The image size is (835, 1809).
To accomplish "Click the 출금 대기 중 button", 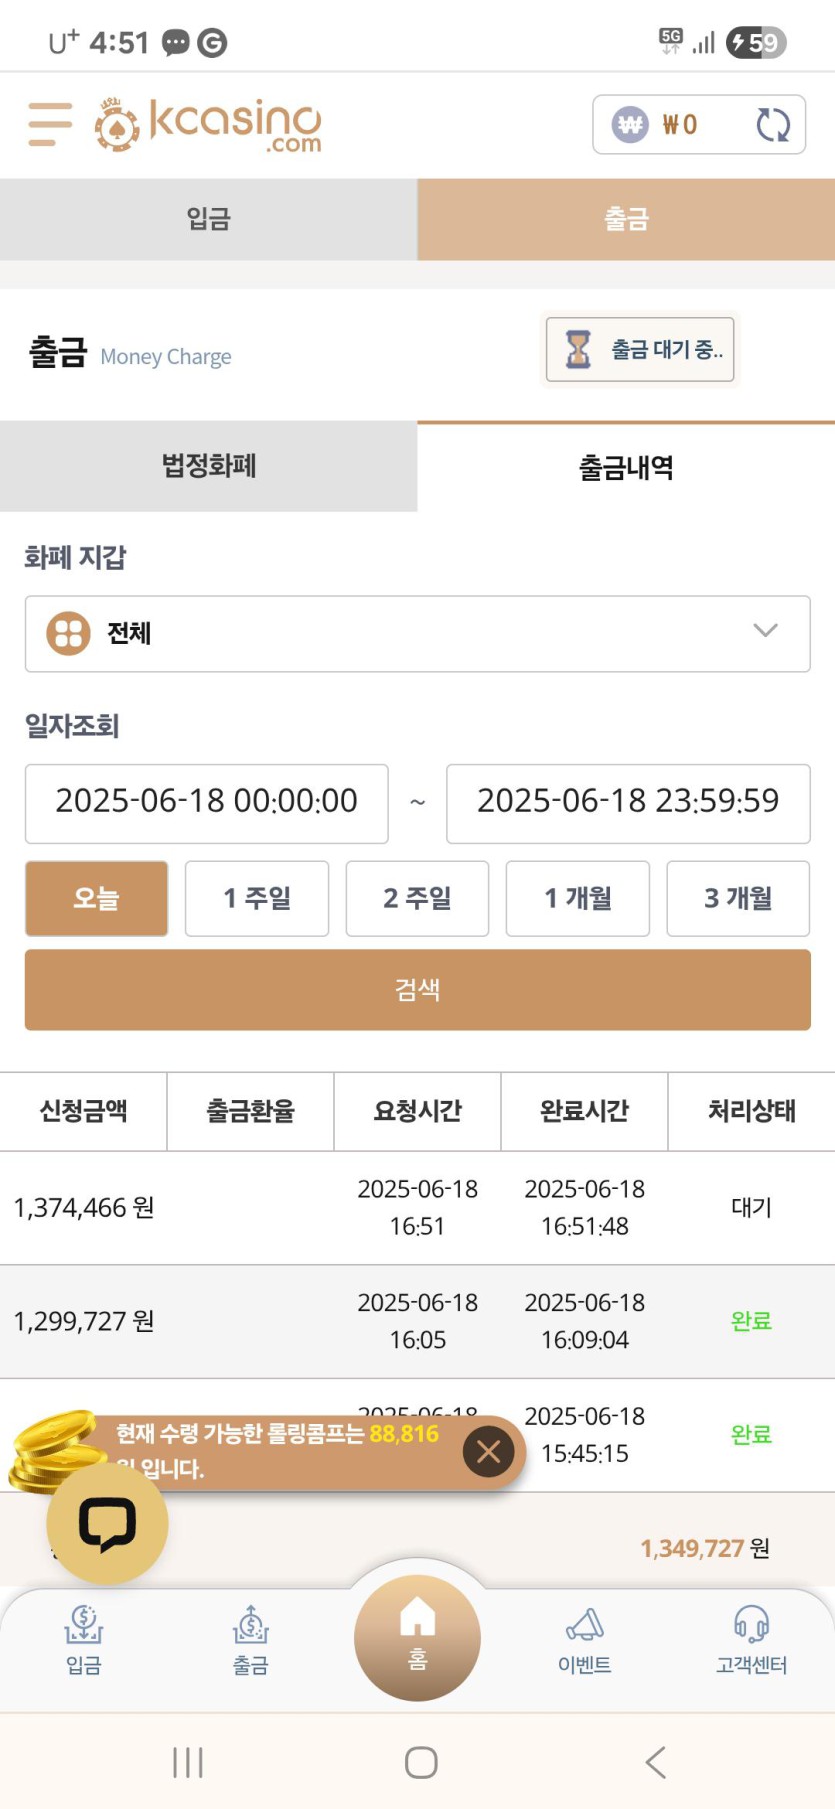I will pyautogui.click(x=640, y=350).
